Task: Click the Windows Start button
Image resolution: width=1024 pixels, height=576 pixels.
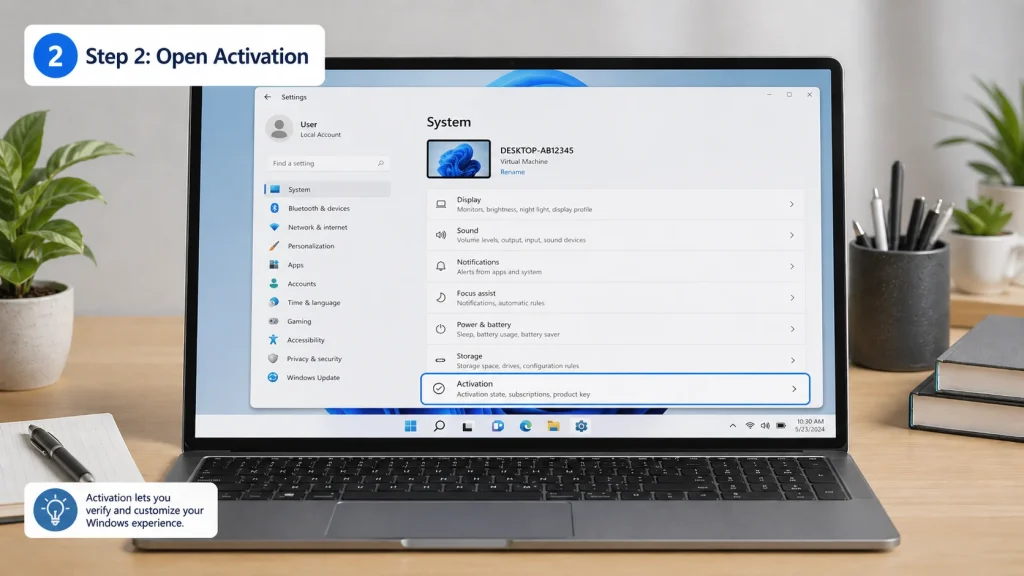Action: [410, 425]
